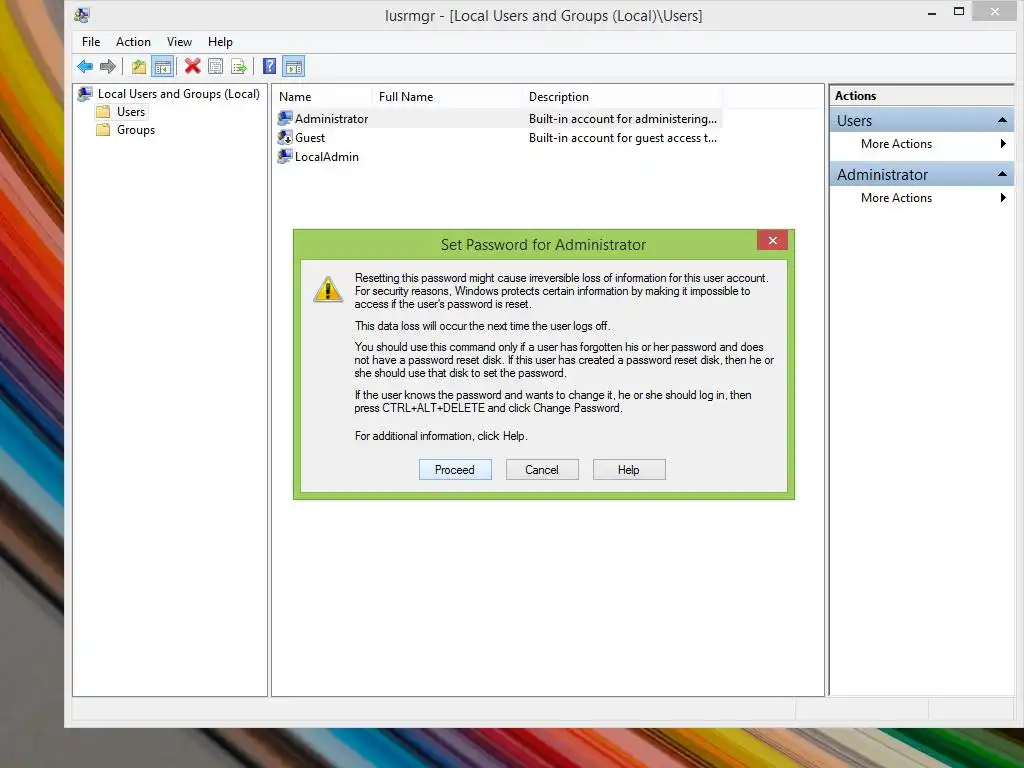This screenshot has height=768, width=1024.
Task: Collapse the Users section in Actions pane
Action: (1002, 120)
